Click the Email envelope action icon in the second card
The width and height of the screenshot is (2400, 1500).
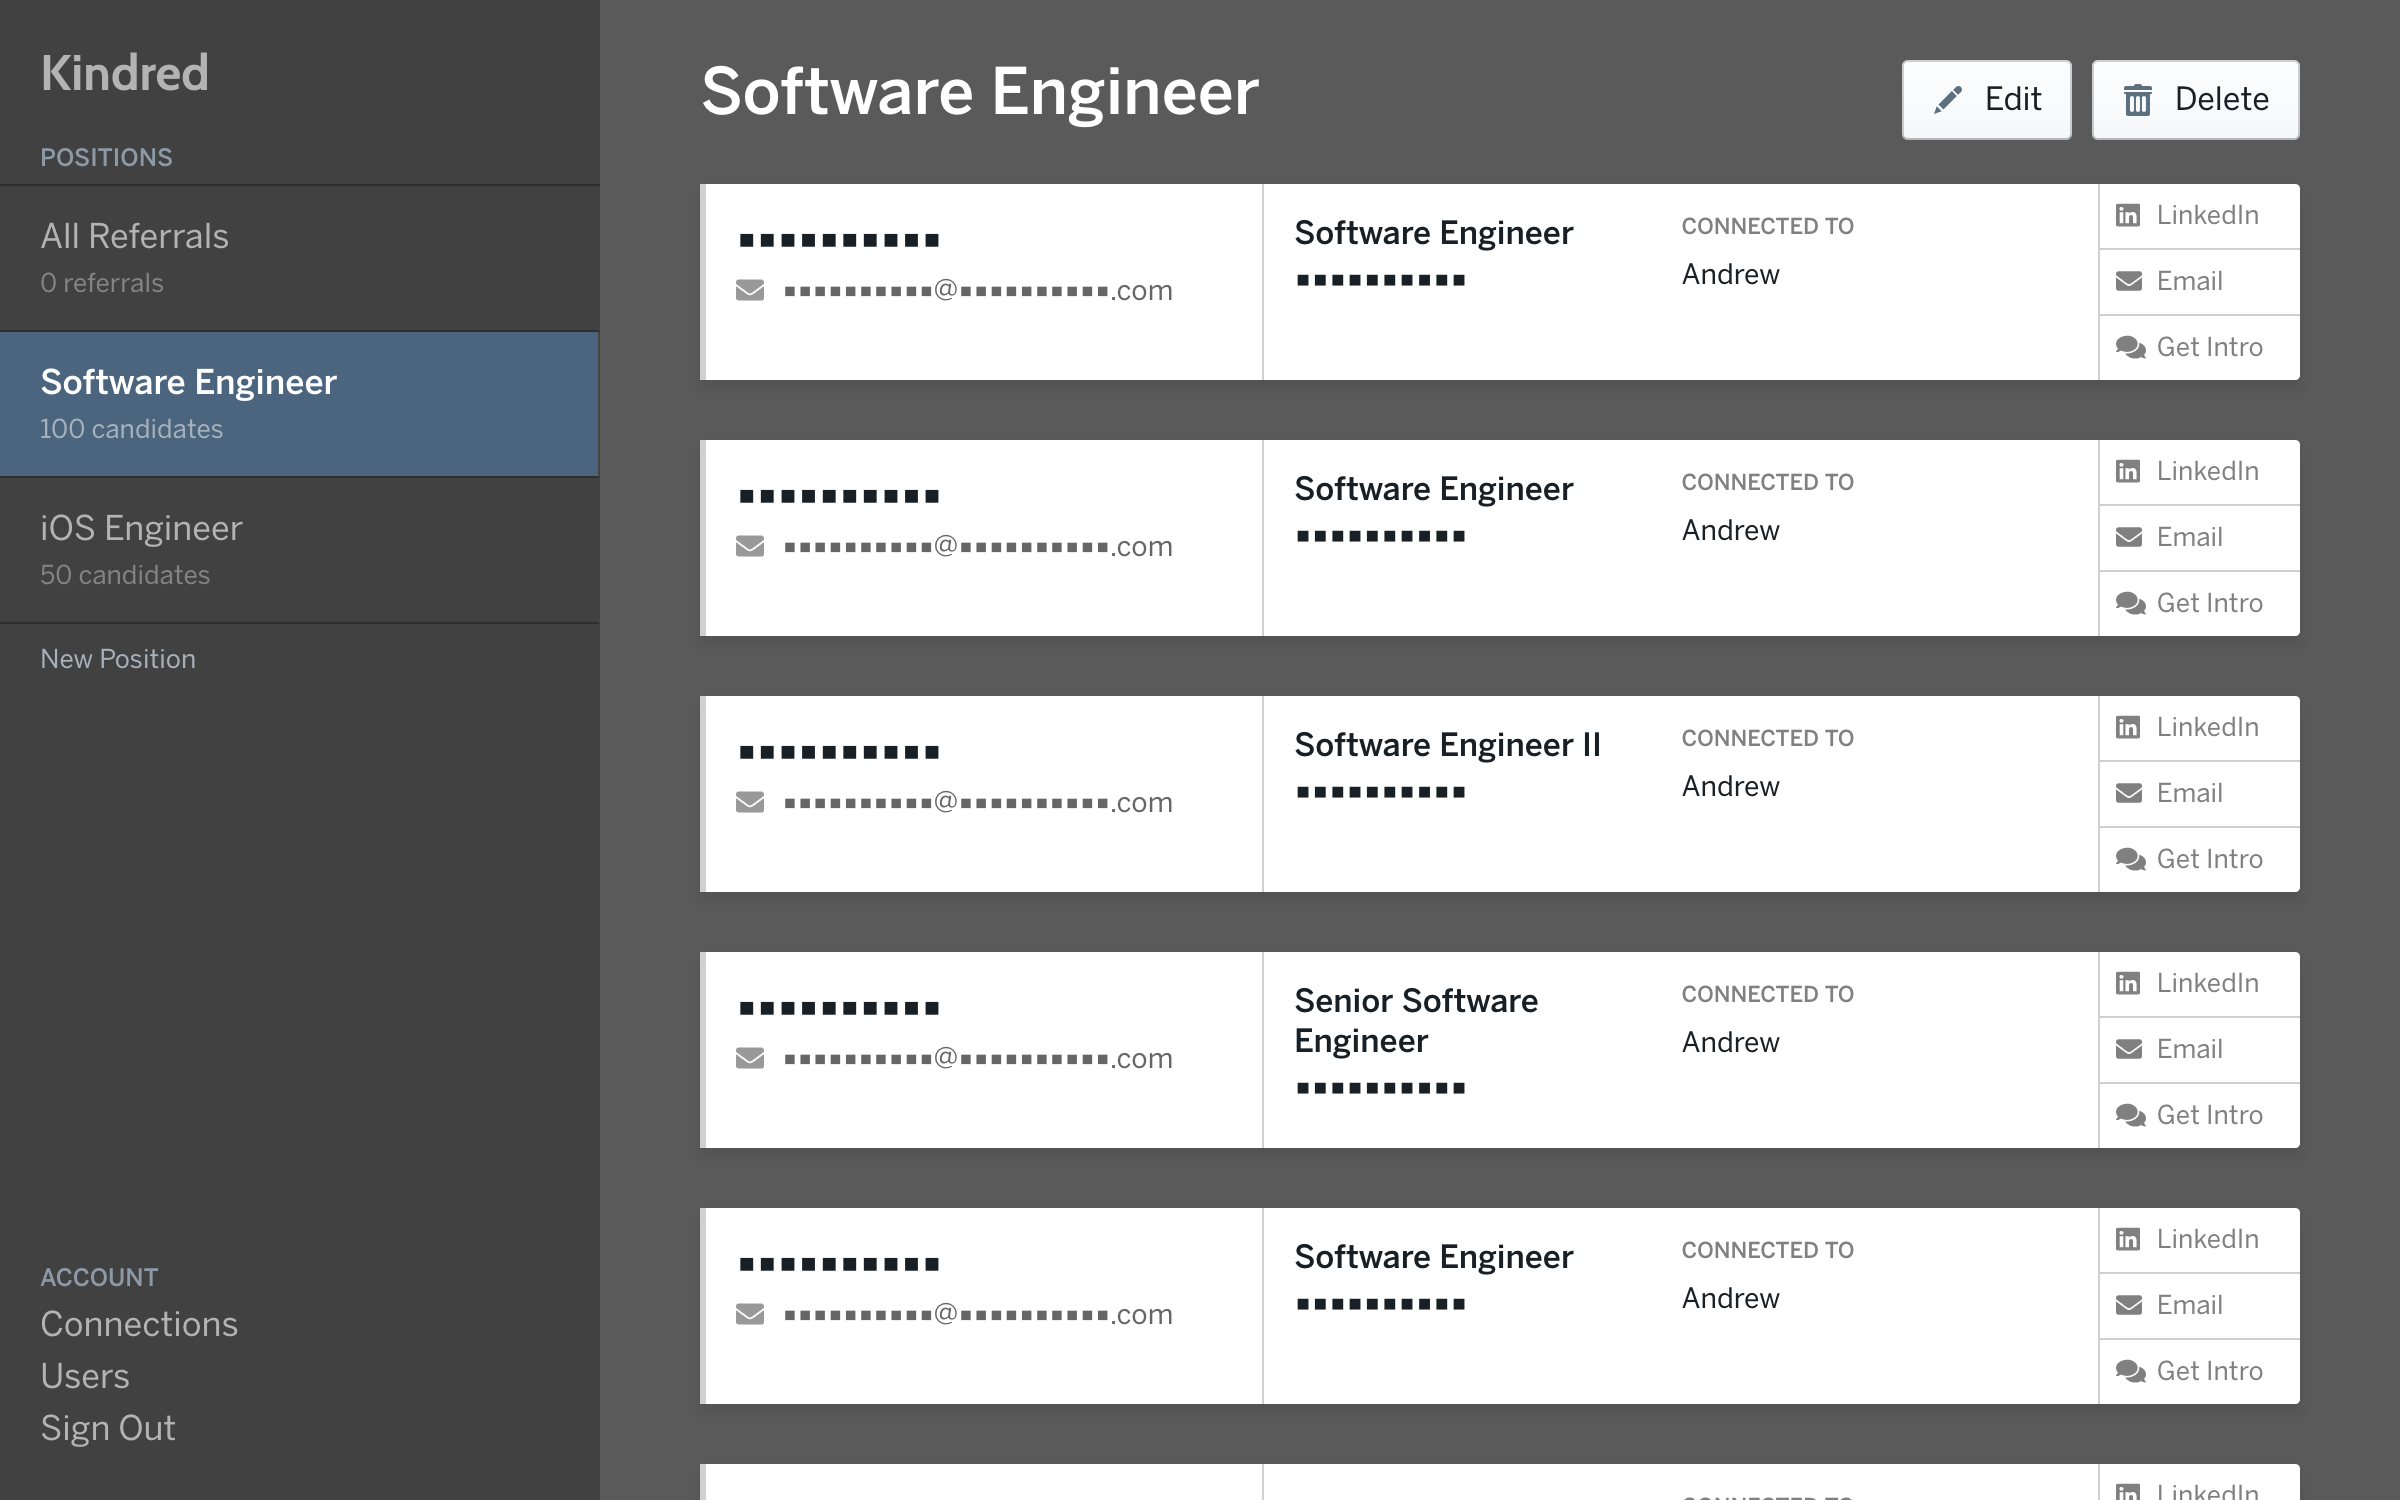pyautogui.click(x=2129, y=537)
